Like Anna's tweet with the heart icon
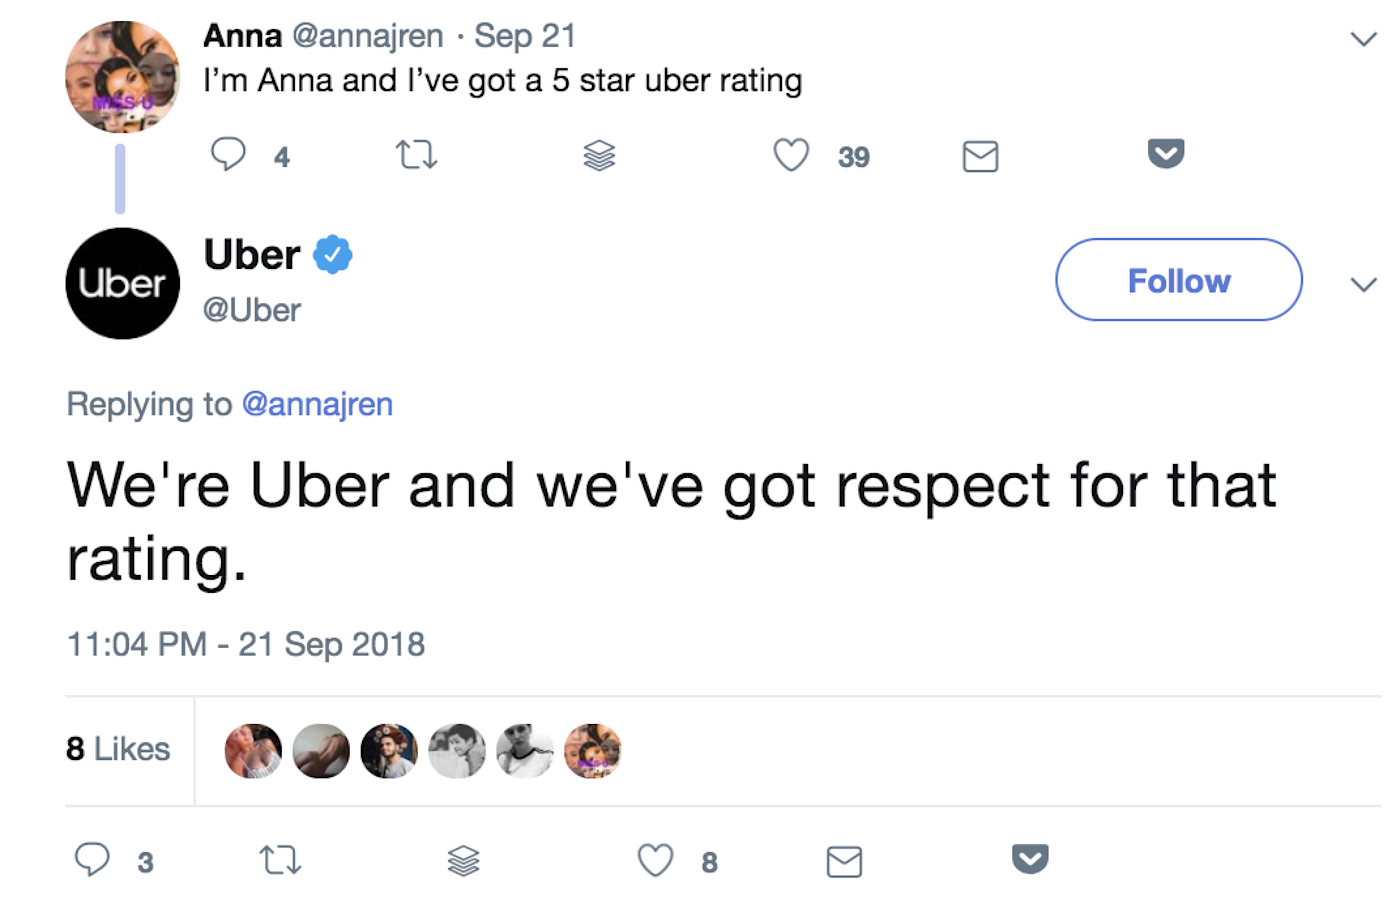The image size is (1400, 921). coord(791,155)
